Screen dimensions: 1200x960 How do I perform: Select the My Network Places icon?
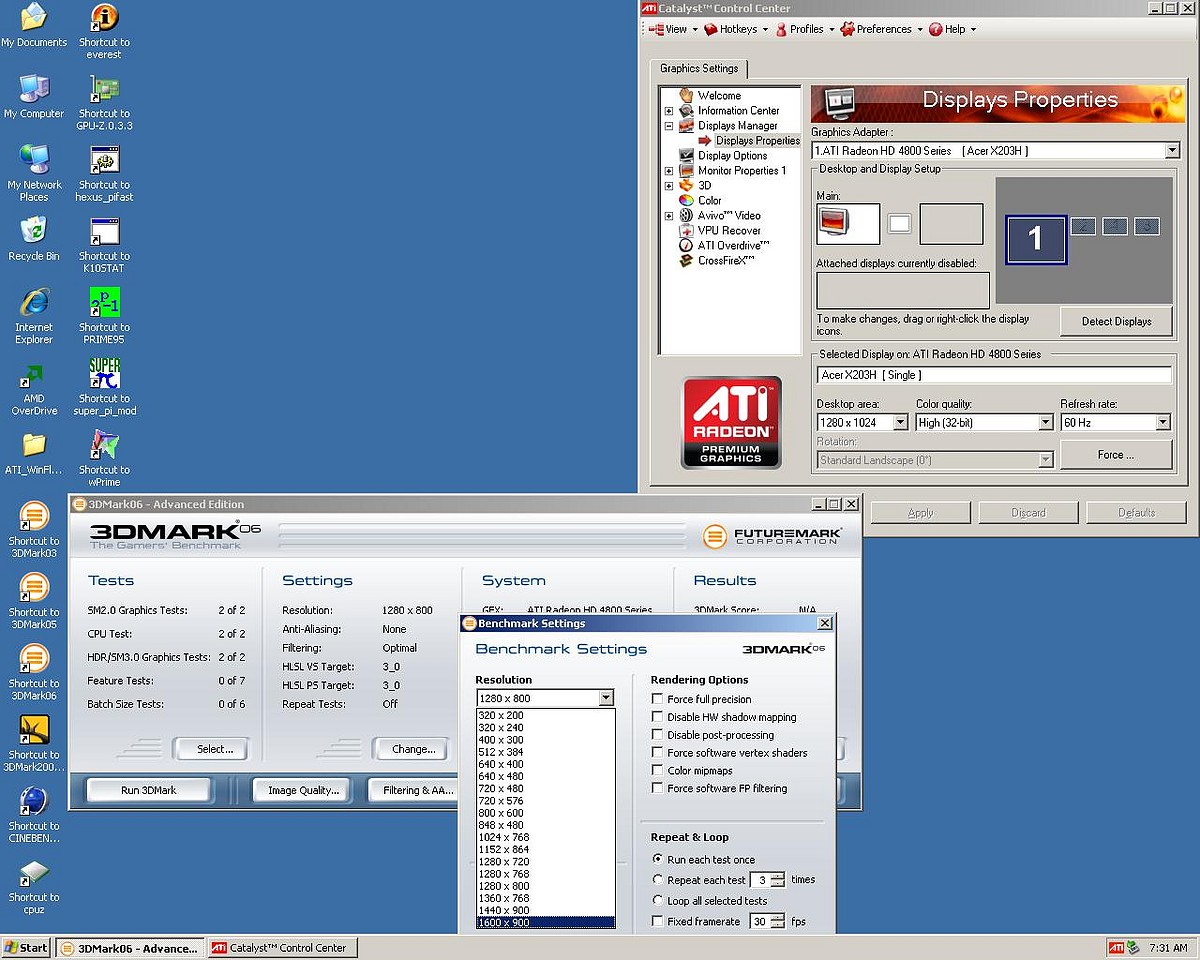[x=34, y=173]
